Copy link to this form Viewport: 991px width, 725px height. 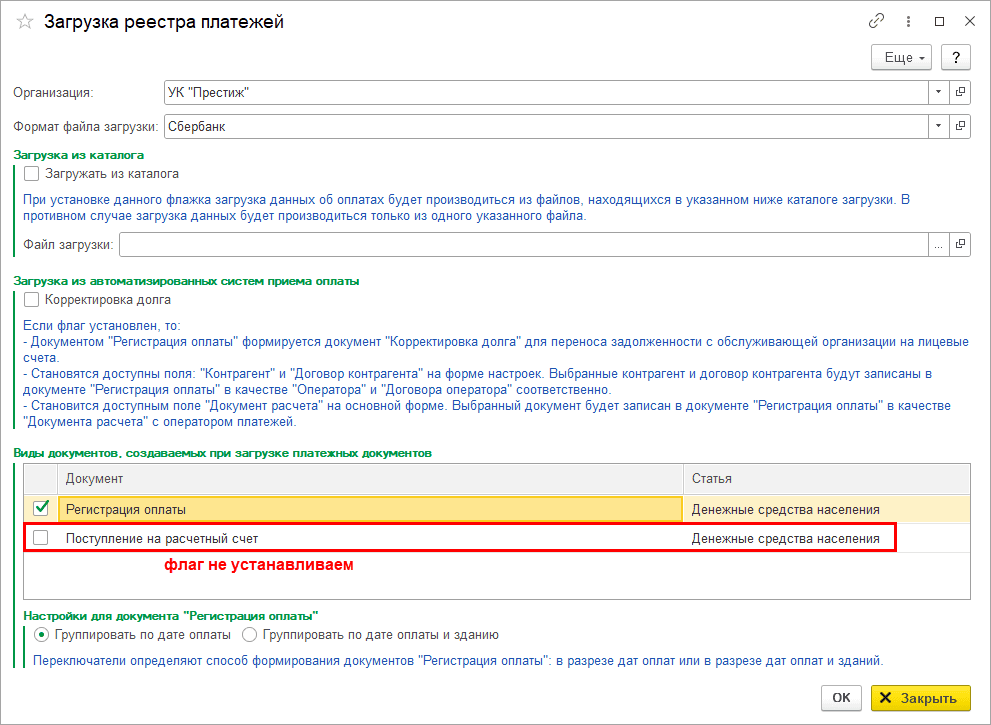[877, 21]
